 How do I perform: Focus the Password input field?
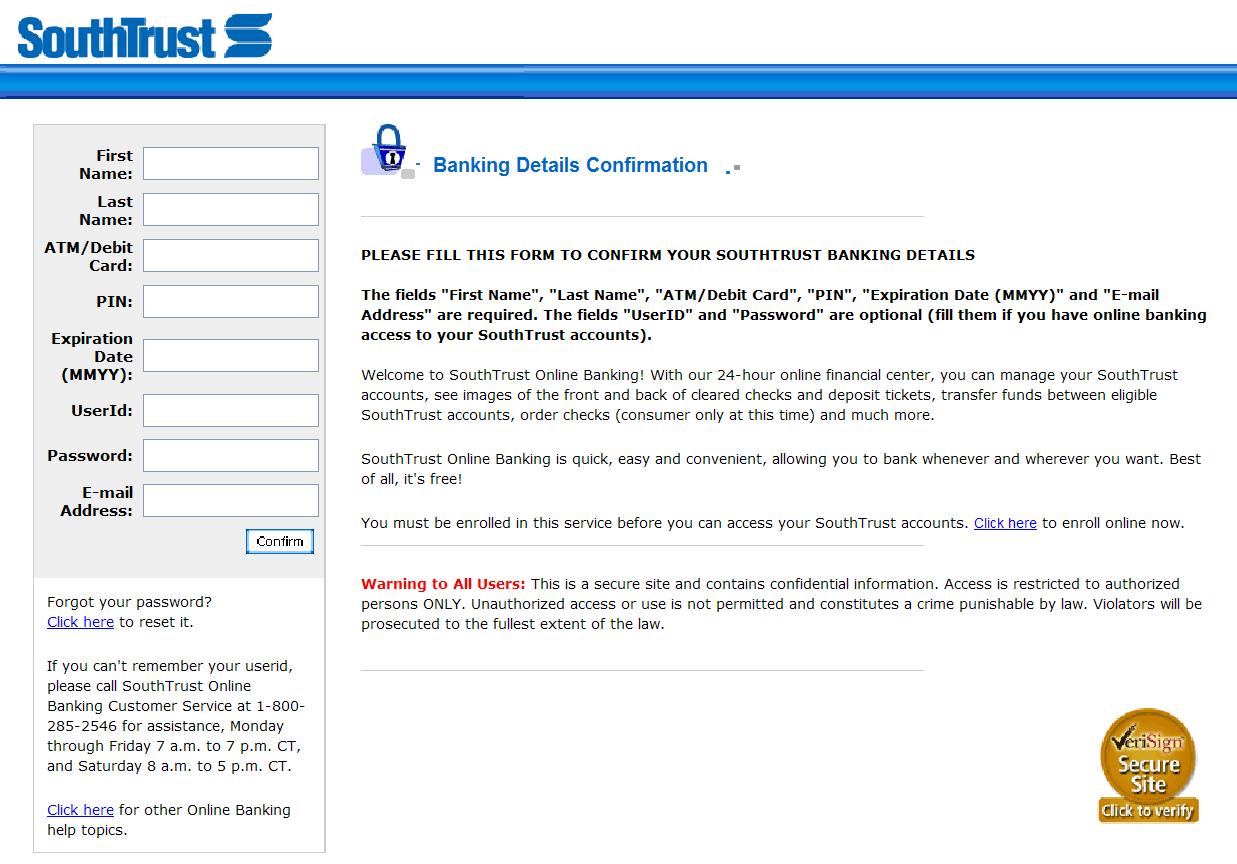coord(231,455)
